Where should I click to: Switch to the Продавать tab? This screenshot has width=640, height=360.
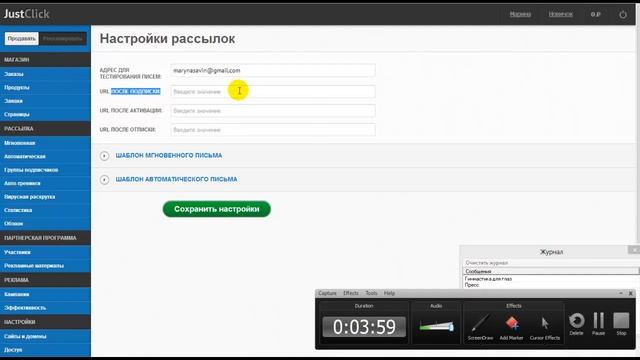(x=22, y=39)
